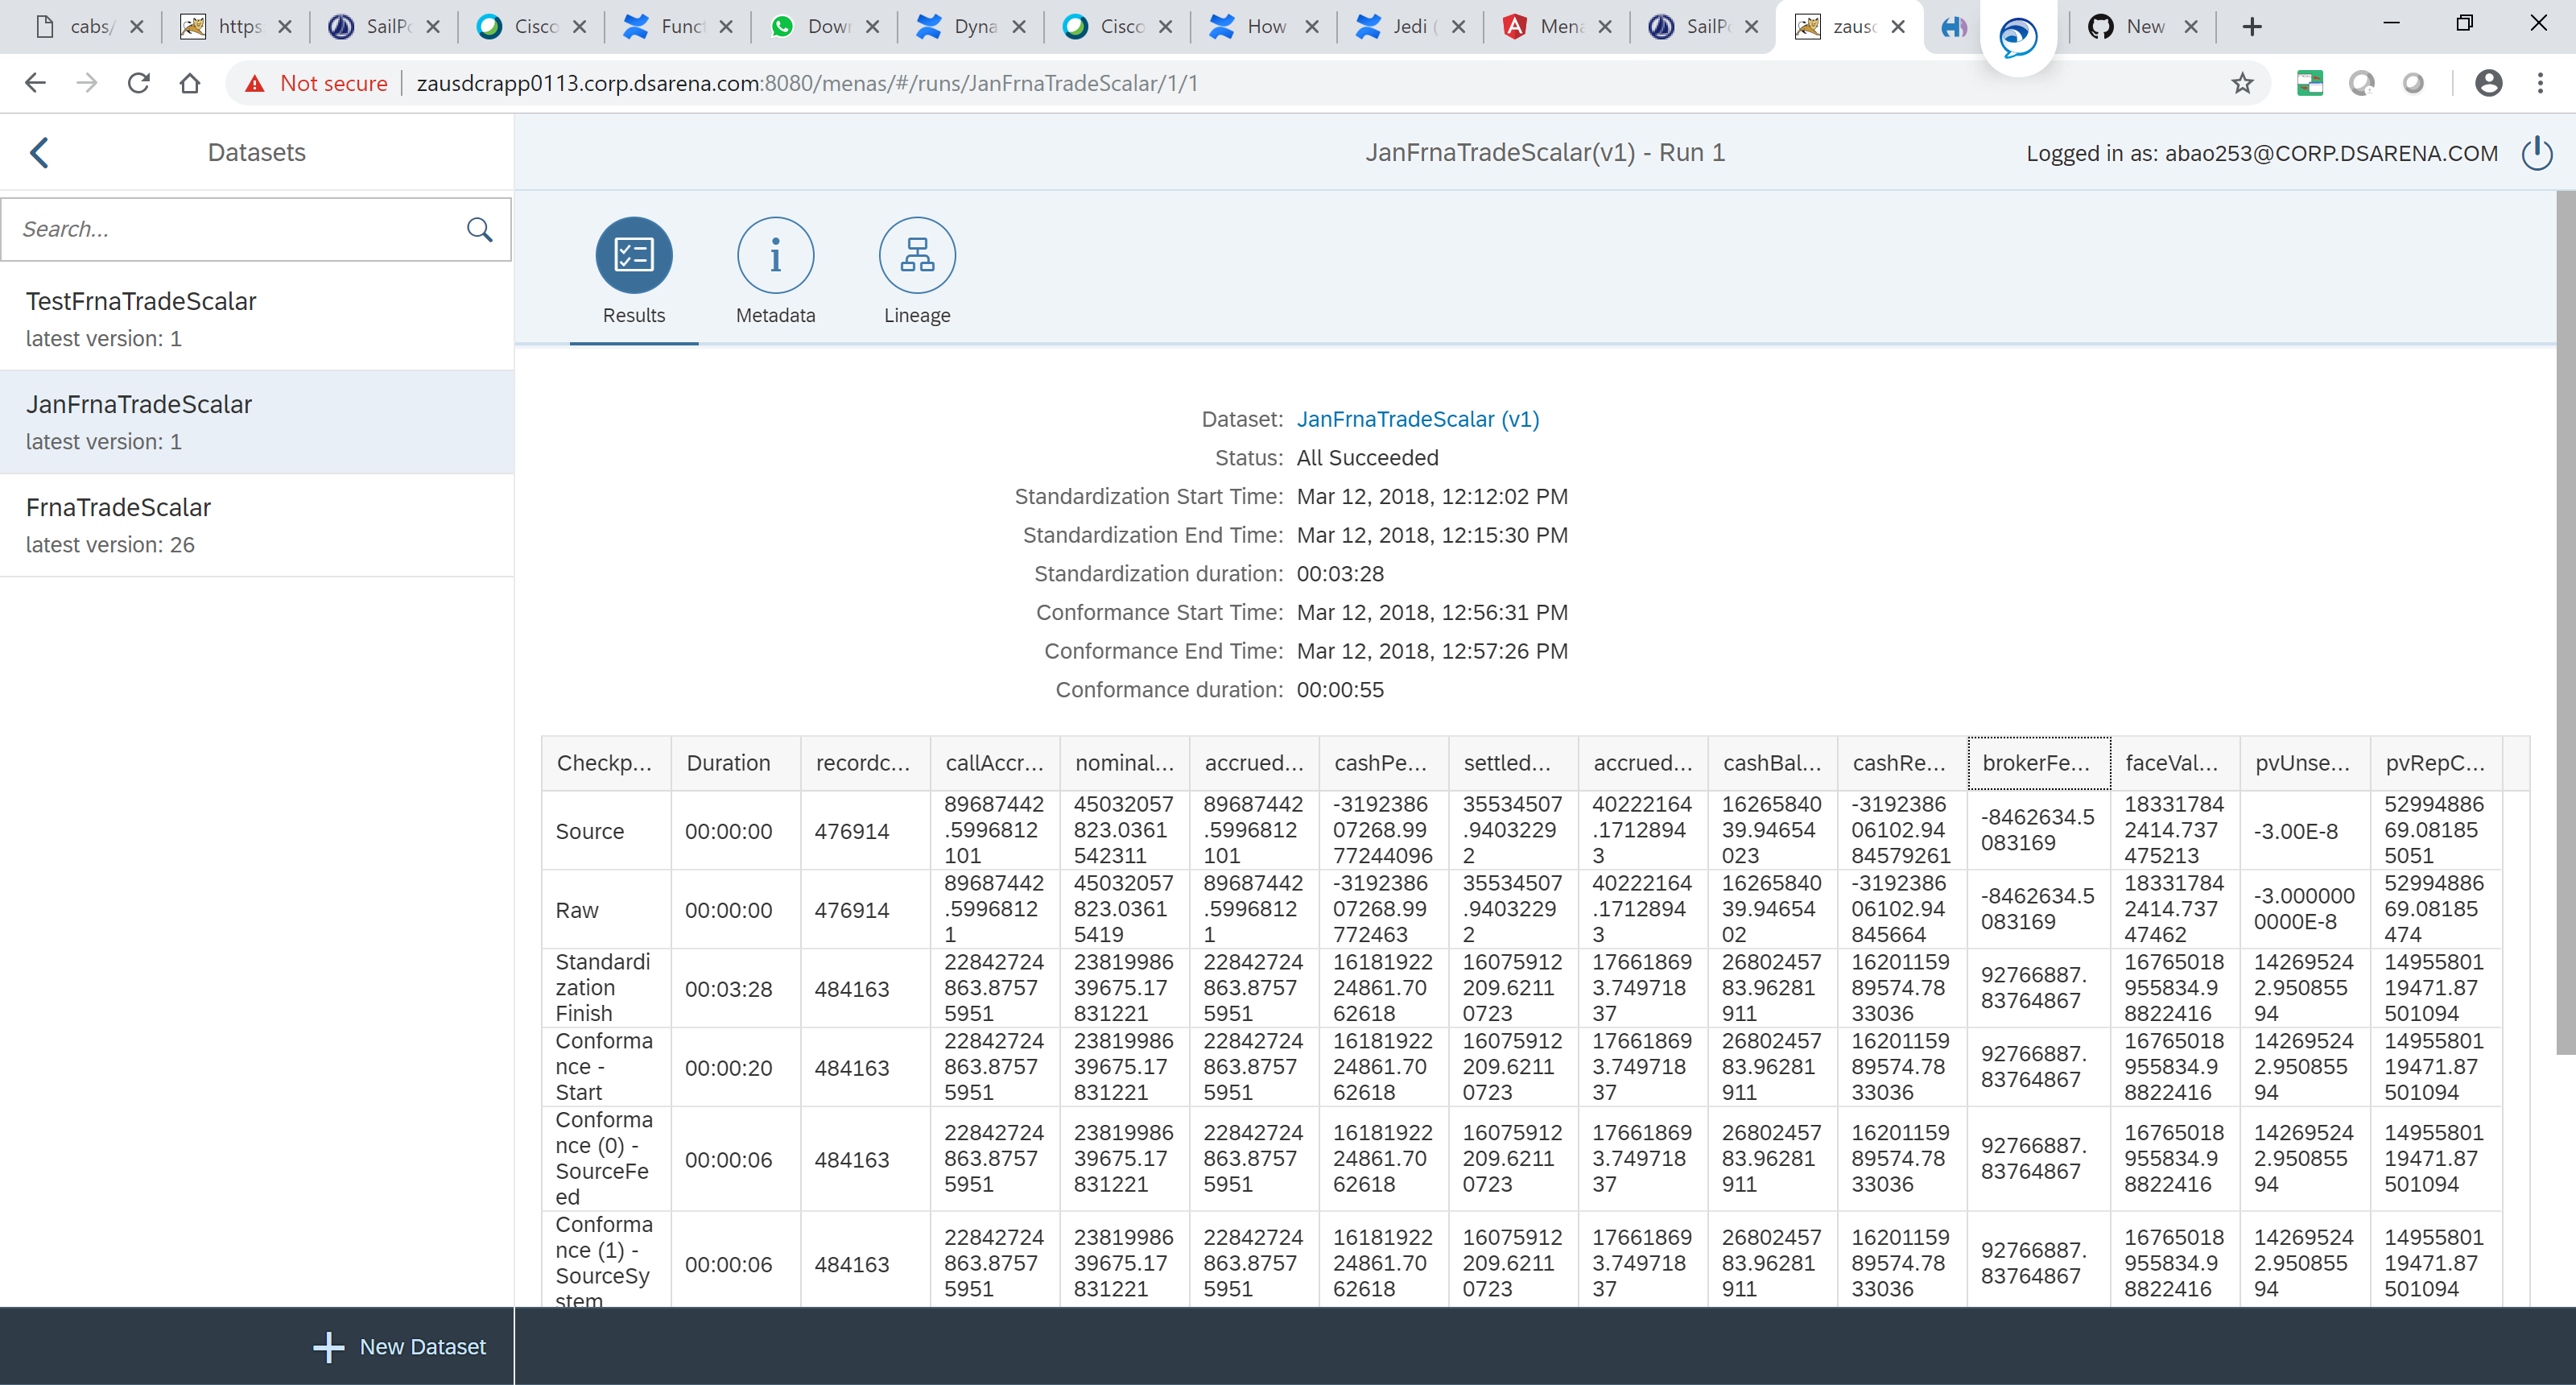
Task: Bookmark this page with the star icon
Action: point(2241,83)
